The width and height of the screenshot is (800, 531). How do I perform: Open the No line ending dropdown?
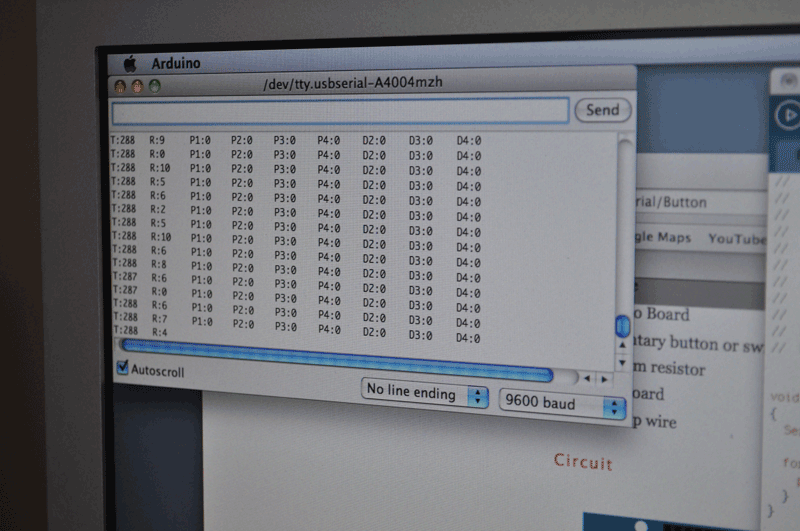click(x=424, y=393)
